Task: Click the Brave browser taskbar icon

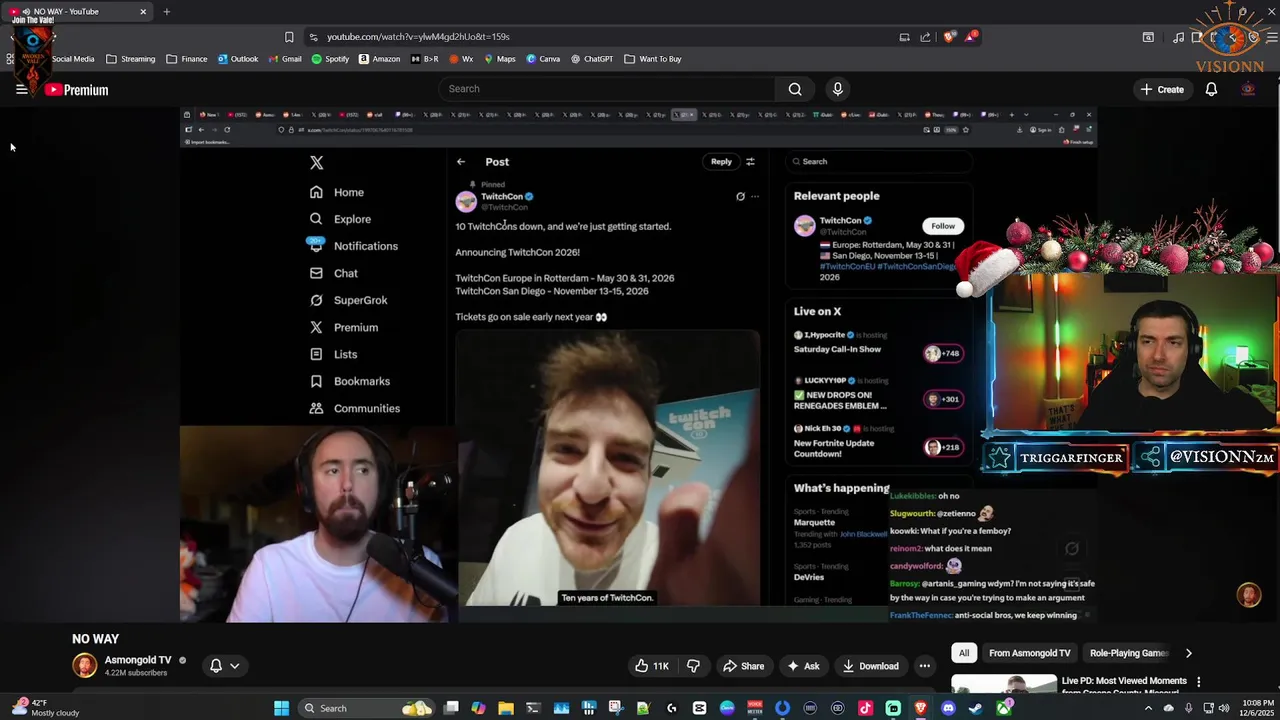Action: click(920, 708)
